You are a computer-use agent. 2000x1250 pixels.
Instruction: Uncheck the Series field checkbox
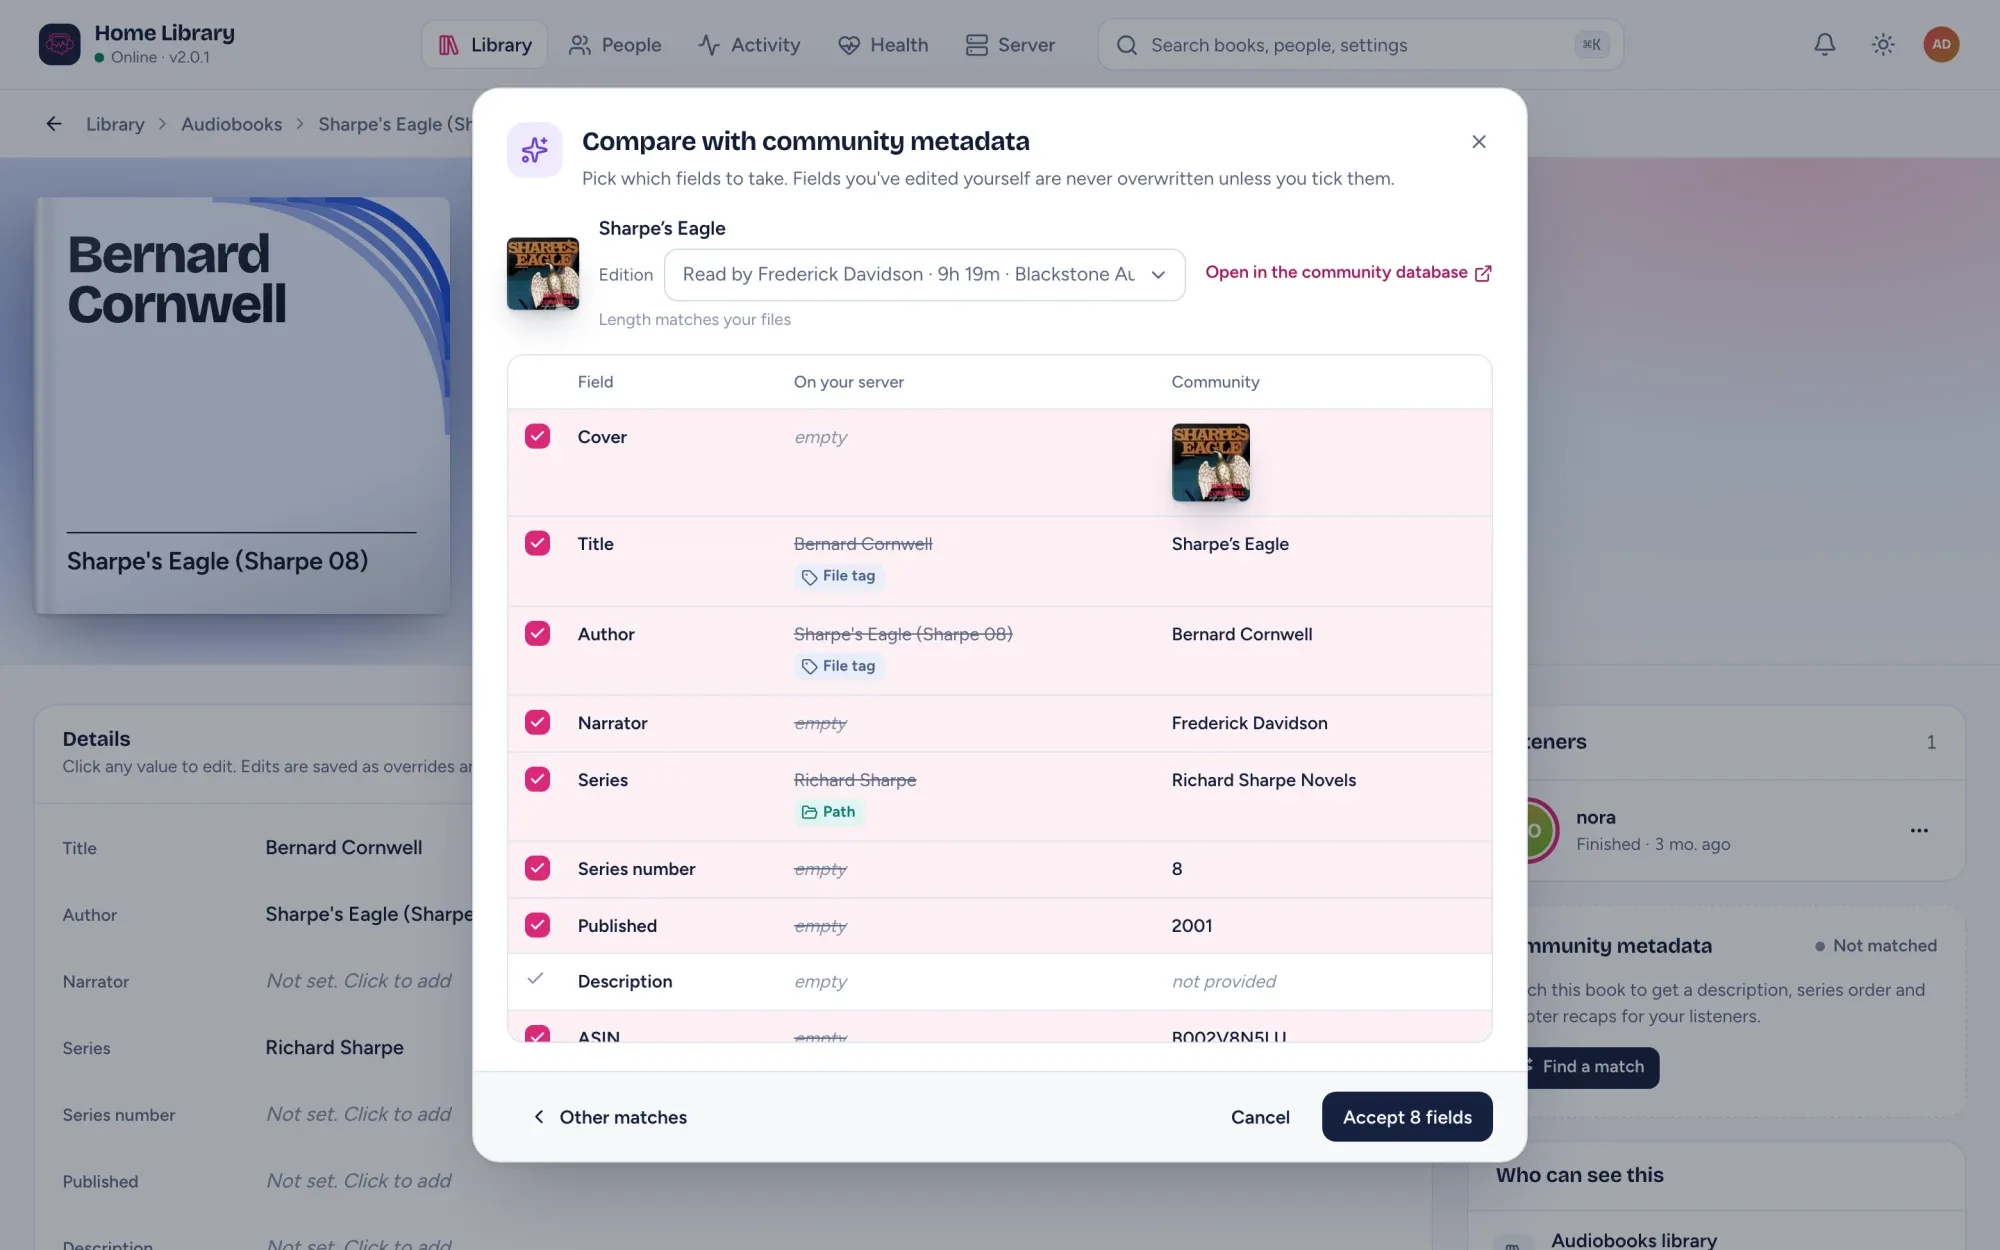click(x=537, y=779)
